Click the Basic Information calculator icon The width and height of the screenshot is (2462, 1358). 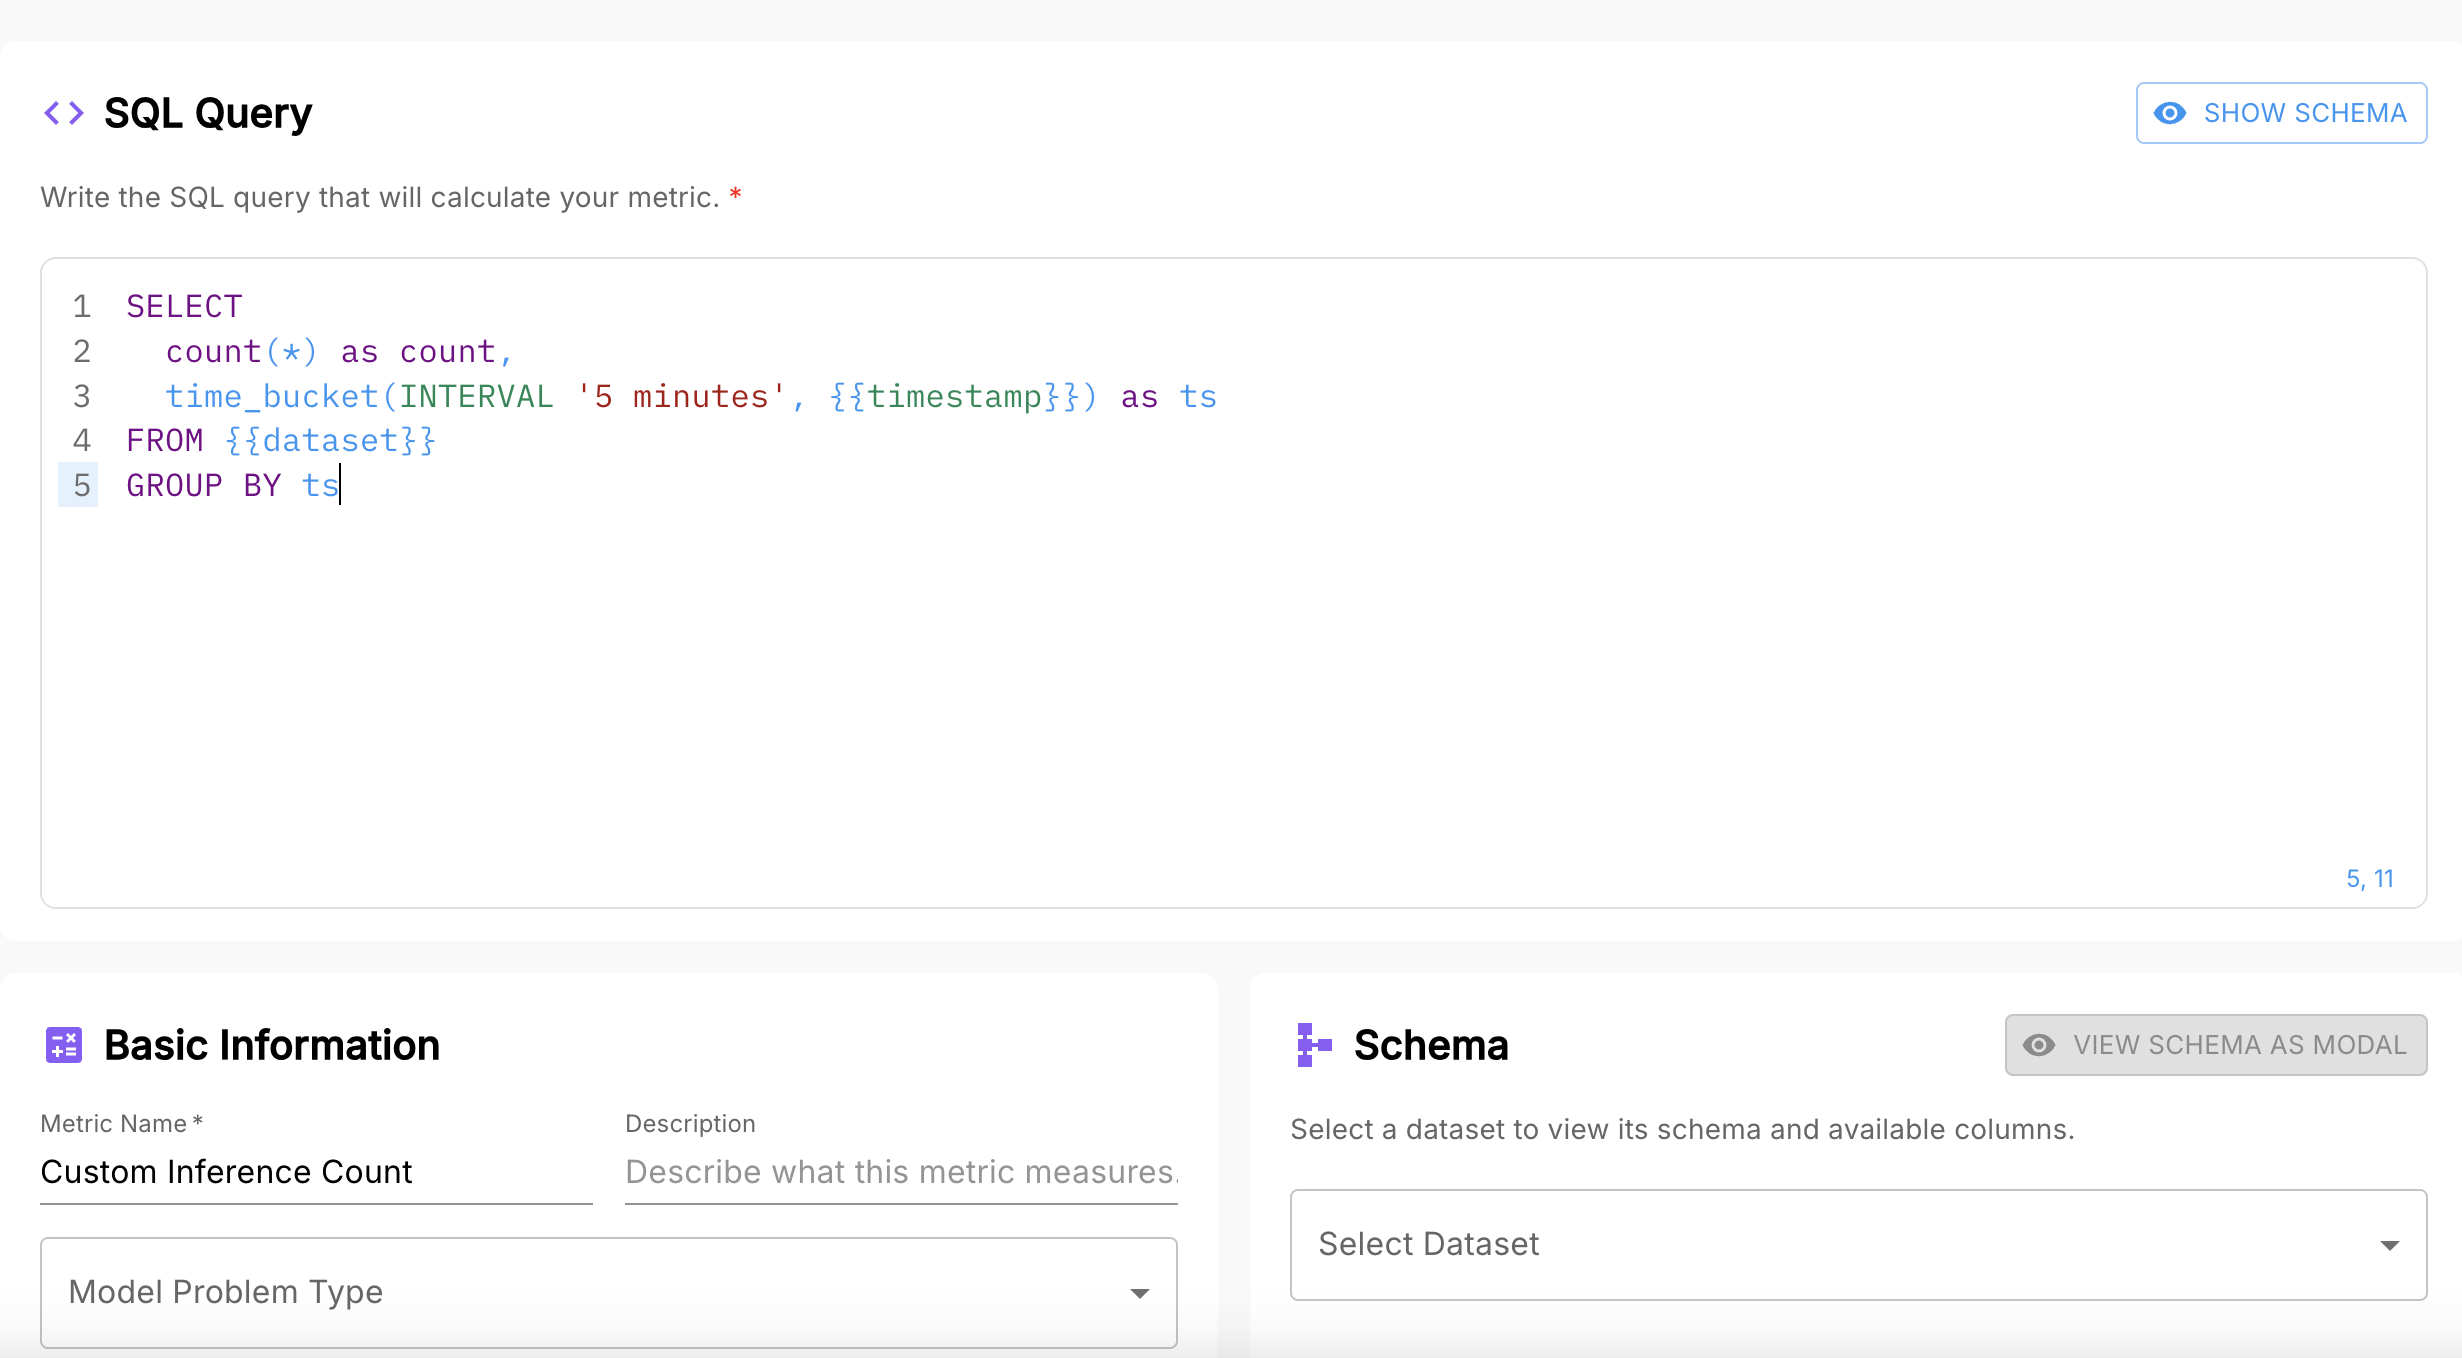(64, 1045)
